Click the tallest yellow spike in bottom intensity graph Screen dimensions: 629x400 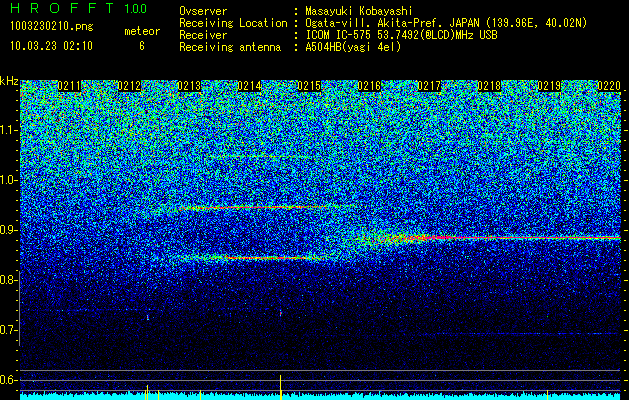[280, 387]
